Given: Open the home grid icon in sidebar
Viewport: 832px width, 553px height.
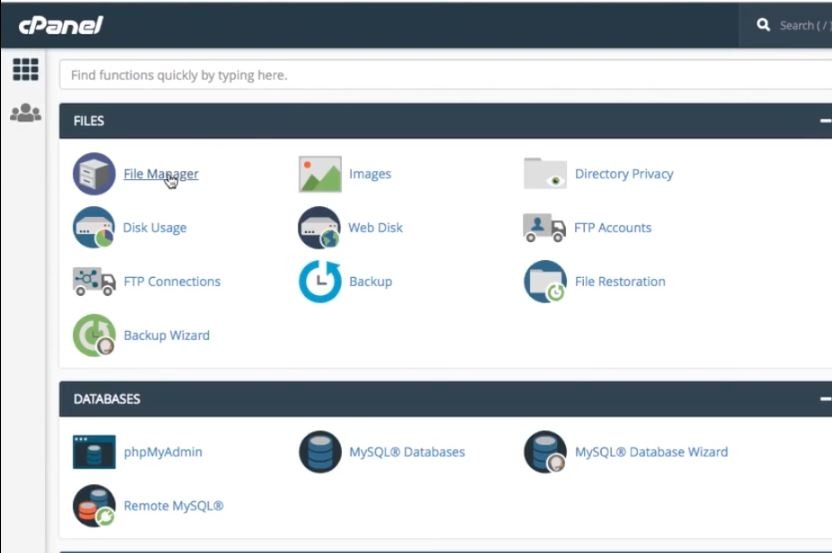Looking at the screenshot, I should [x=25, y=70].
